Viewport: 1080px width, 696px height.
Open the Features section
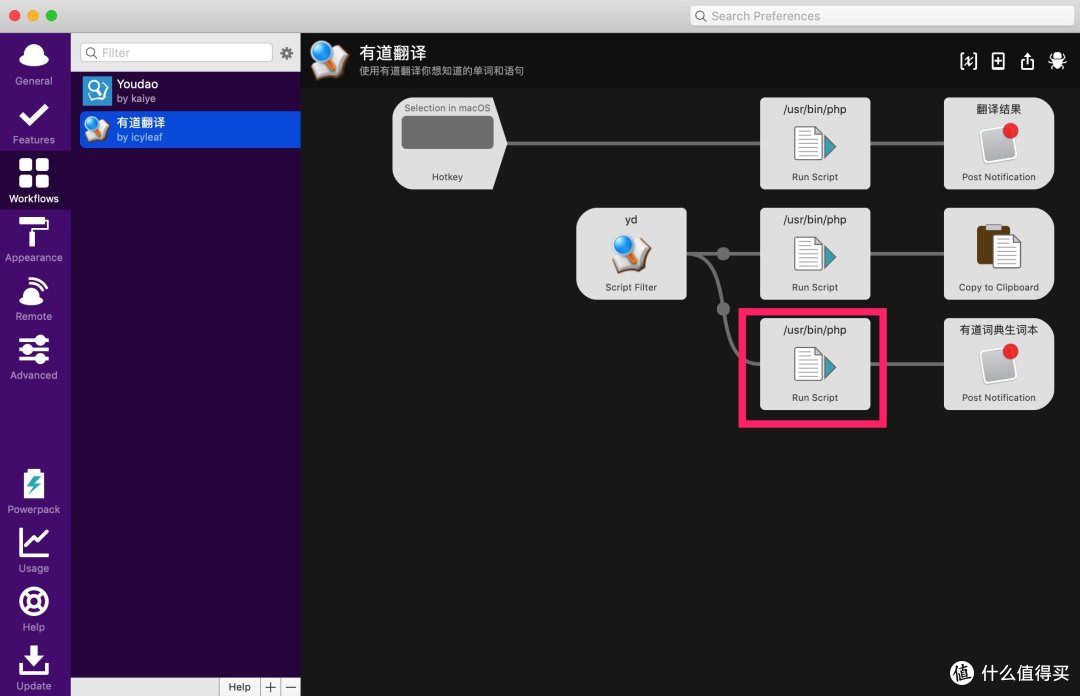click(x=34, y=123)
